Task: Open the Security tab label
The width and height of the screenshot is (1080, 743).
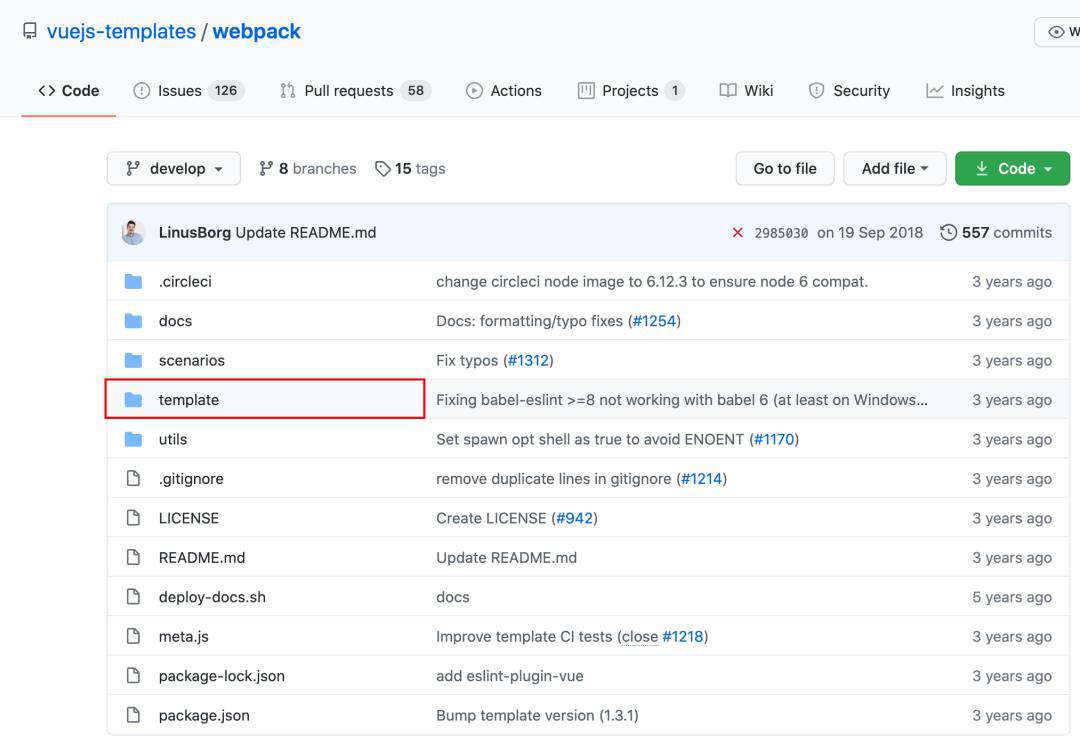Action: [x=862, y=91]
